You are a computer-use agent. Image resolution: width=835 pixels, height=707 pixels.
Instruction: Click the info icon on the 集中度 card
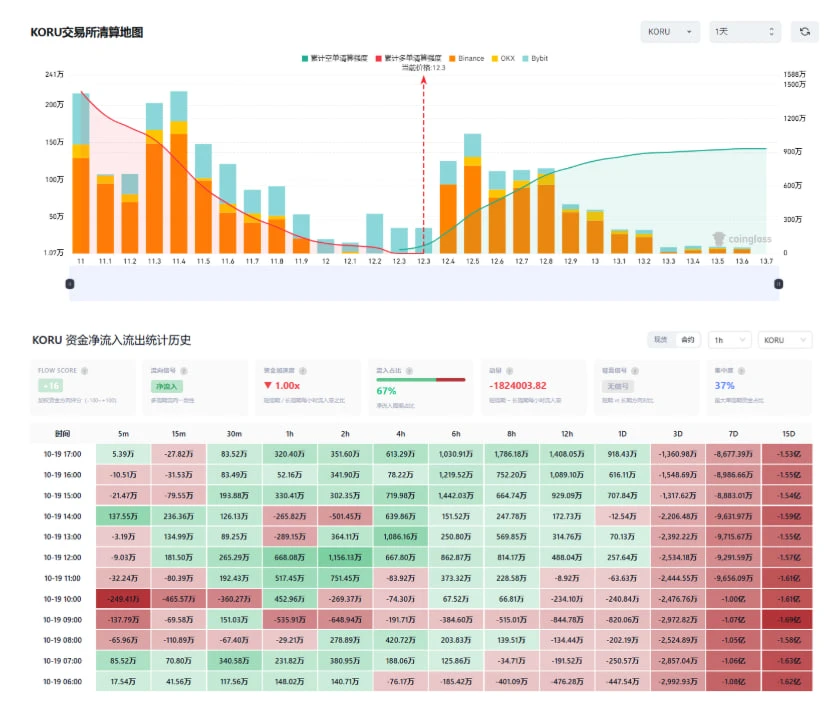point(741,371)
